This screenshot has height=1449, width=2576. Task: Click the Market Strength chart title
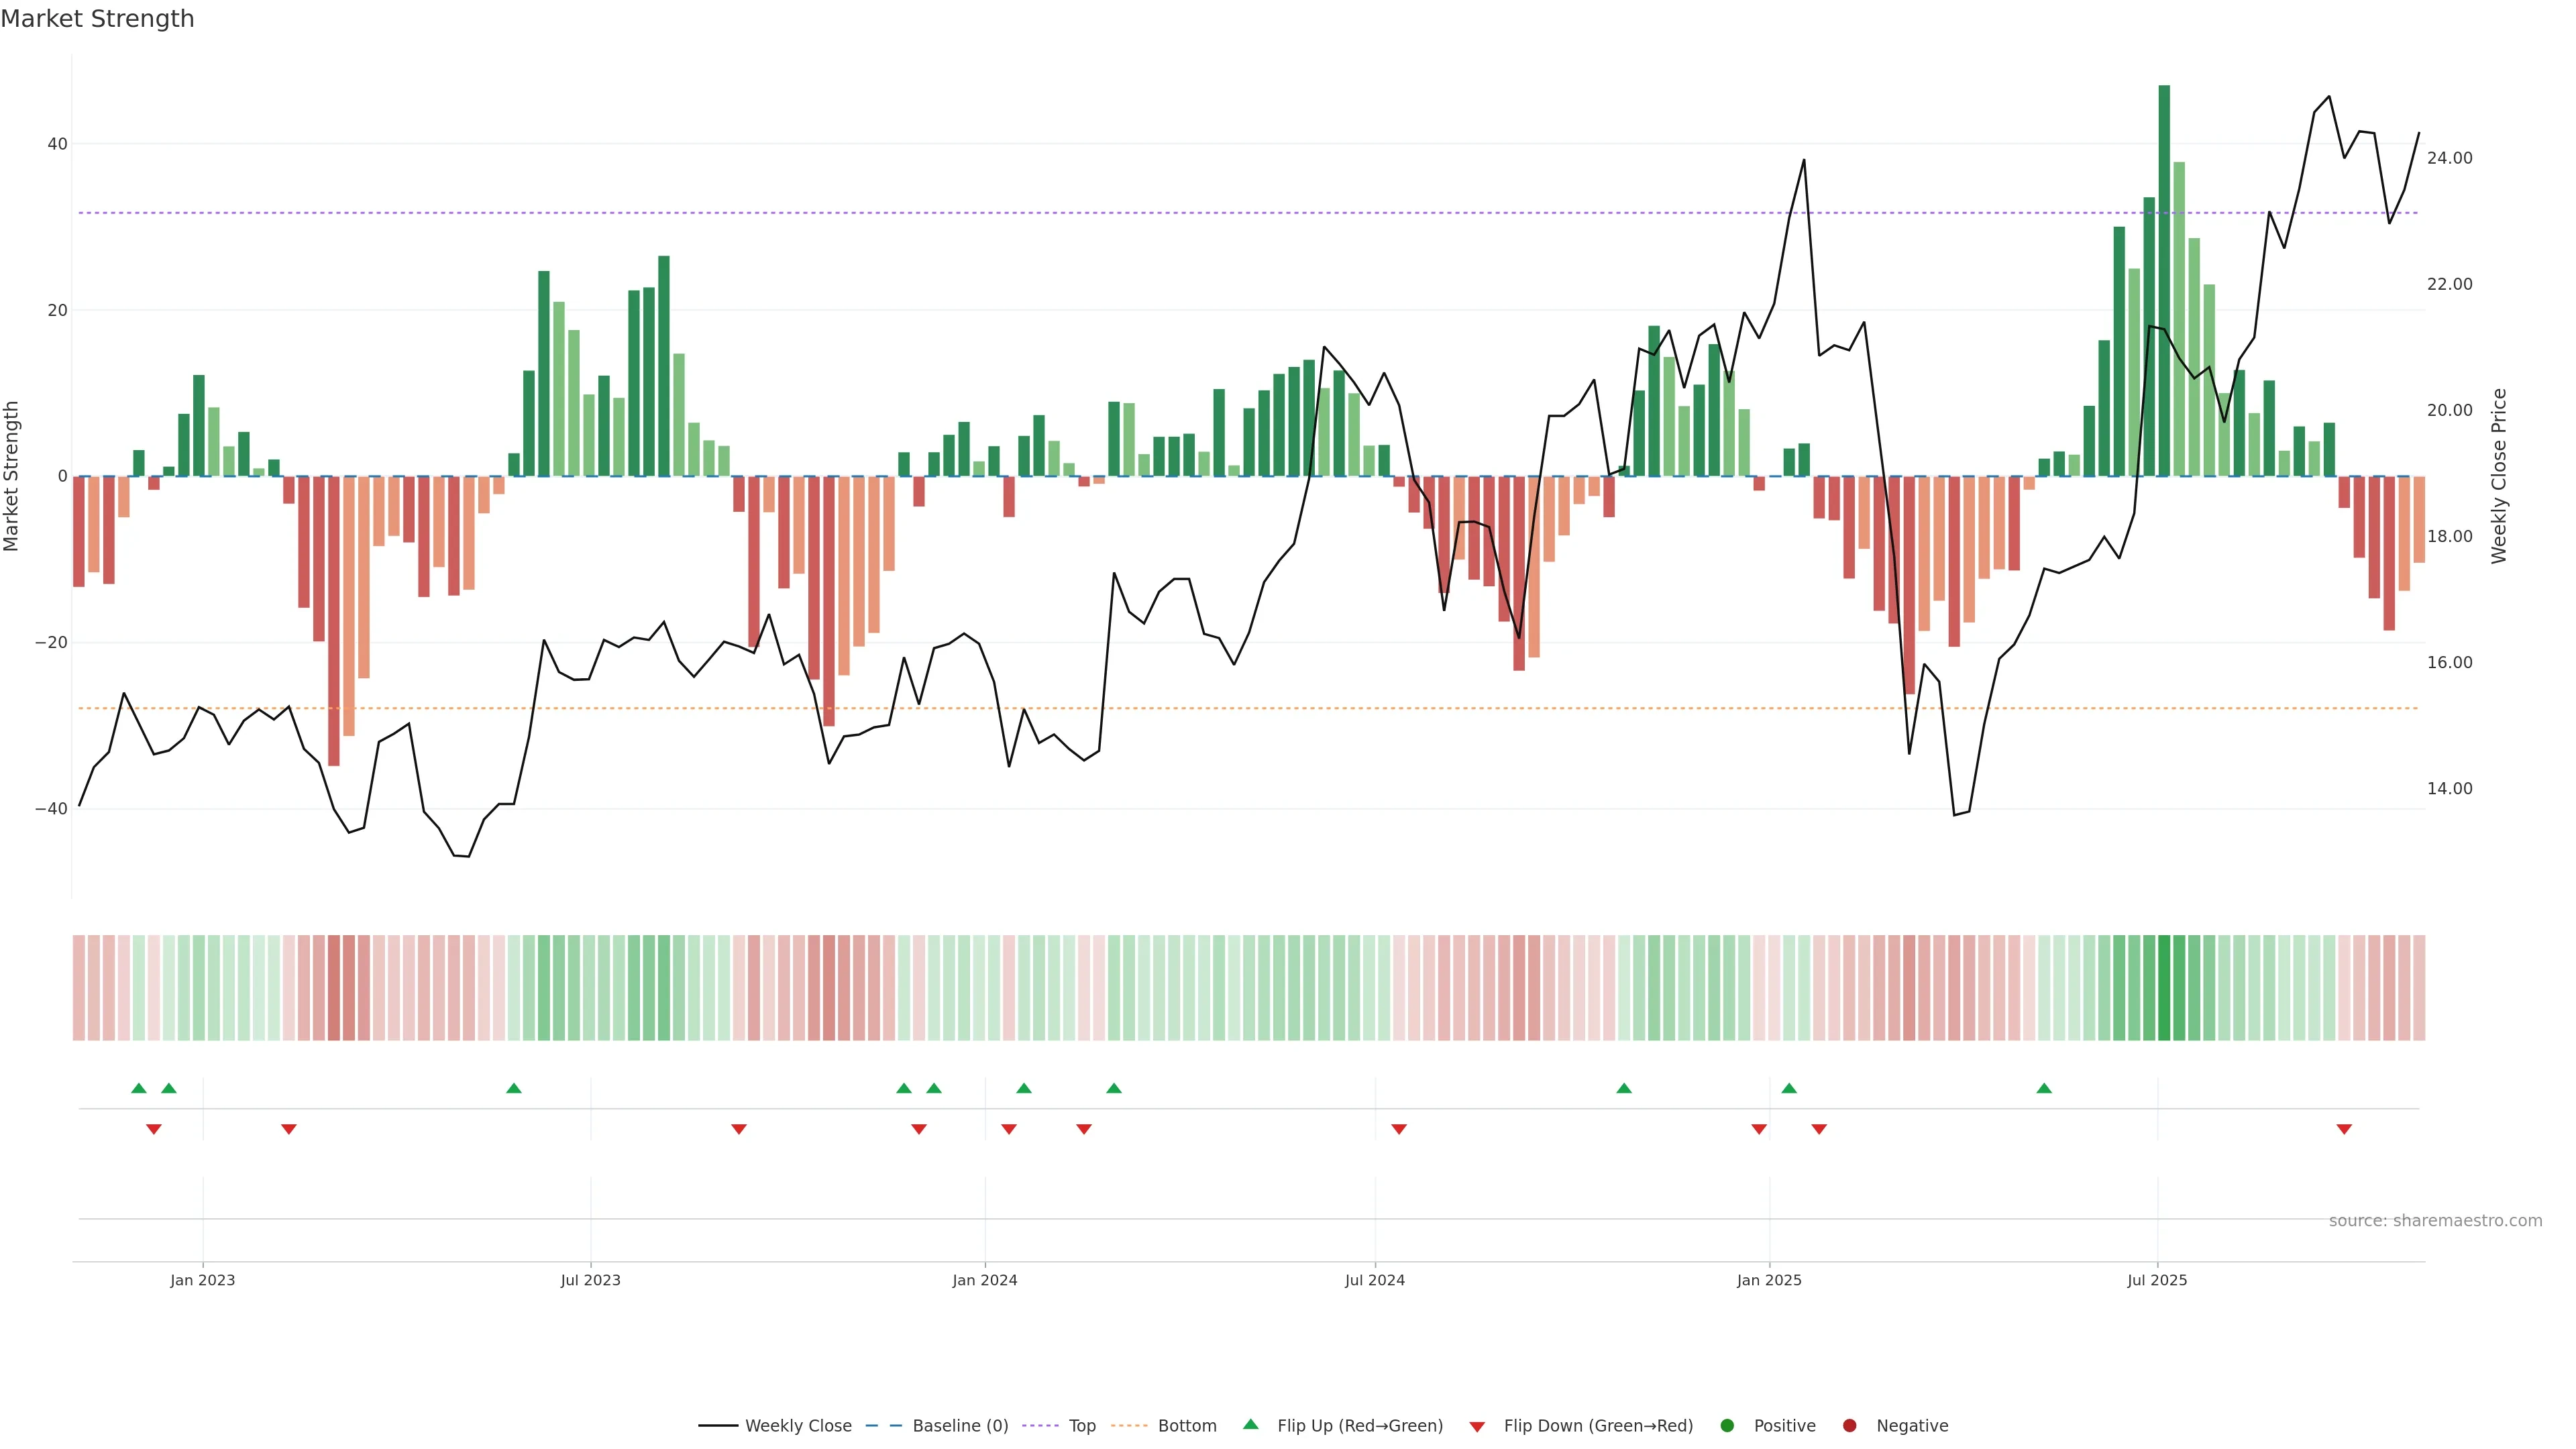point(97,19)
